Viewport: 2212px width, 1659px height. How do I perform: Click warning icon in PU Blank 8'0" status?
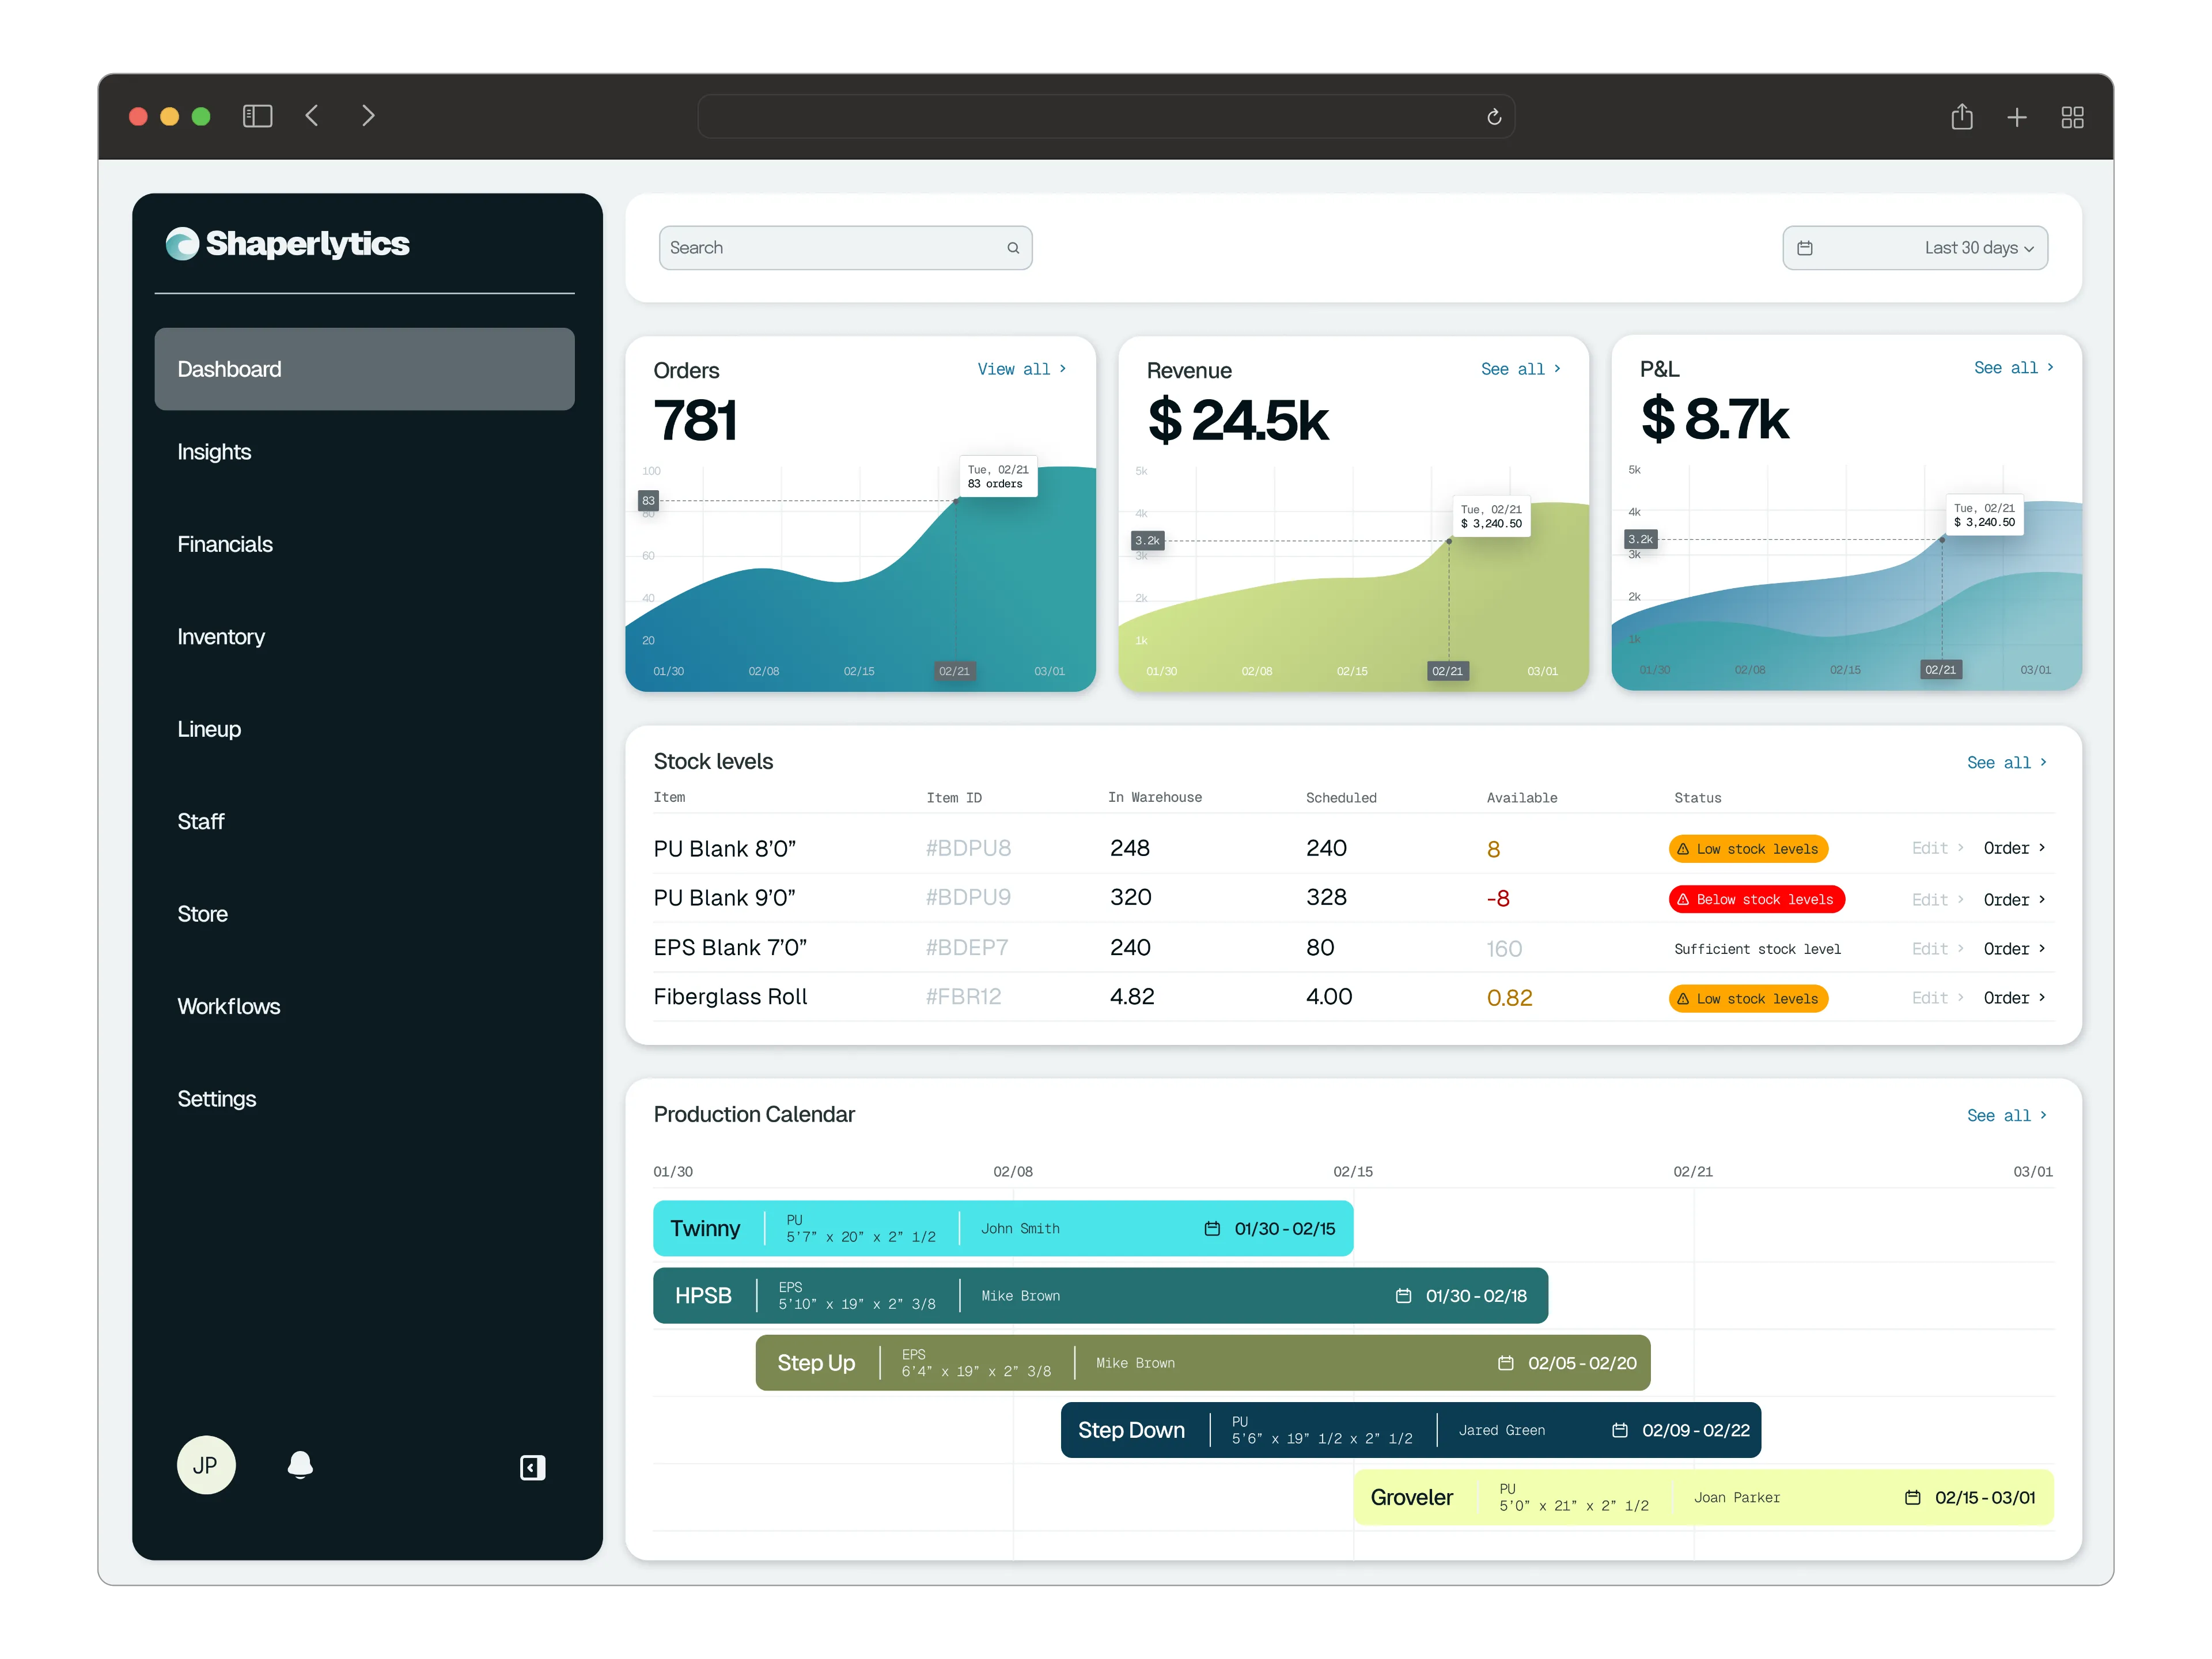pos(1683,849)
